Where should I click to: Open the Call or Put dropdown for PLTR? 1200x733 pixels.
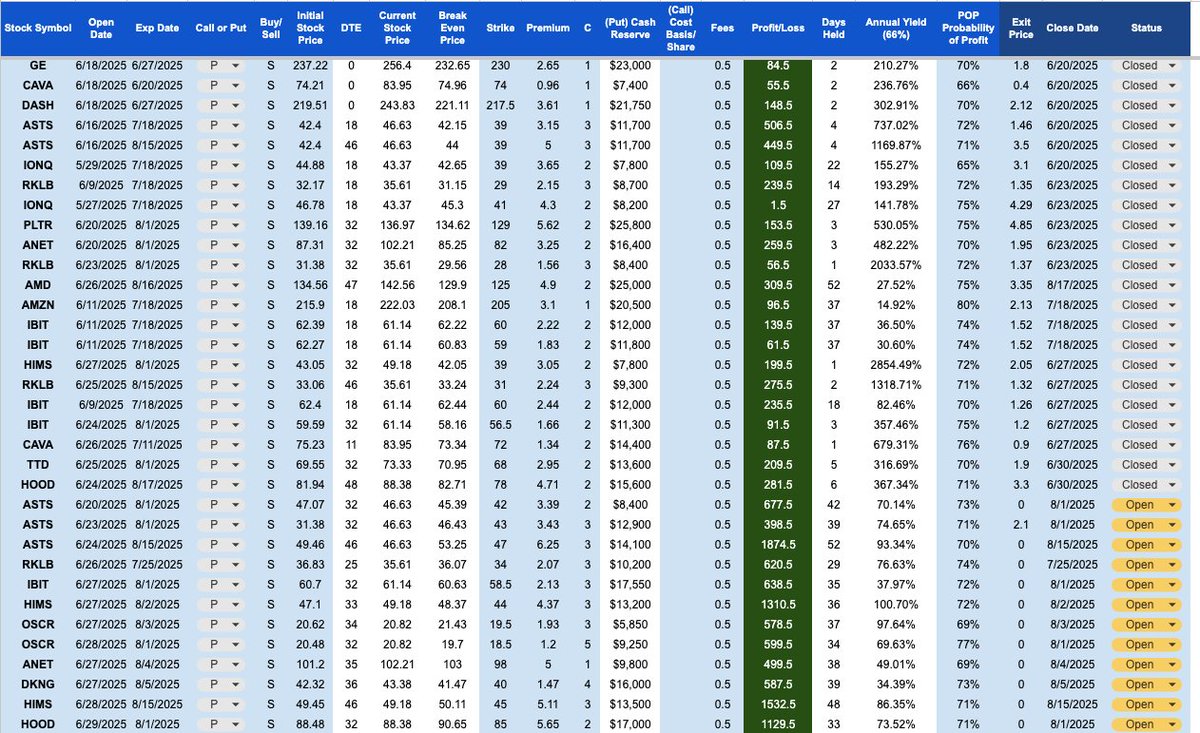219,225
